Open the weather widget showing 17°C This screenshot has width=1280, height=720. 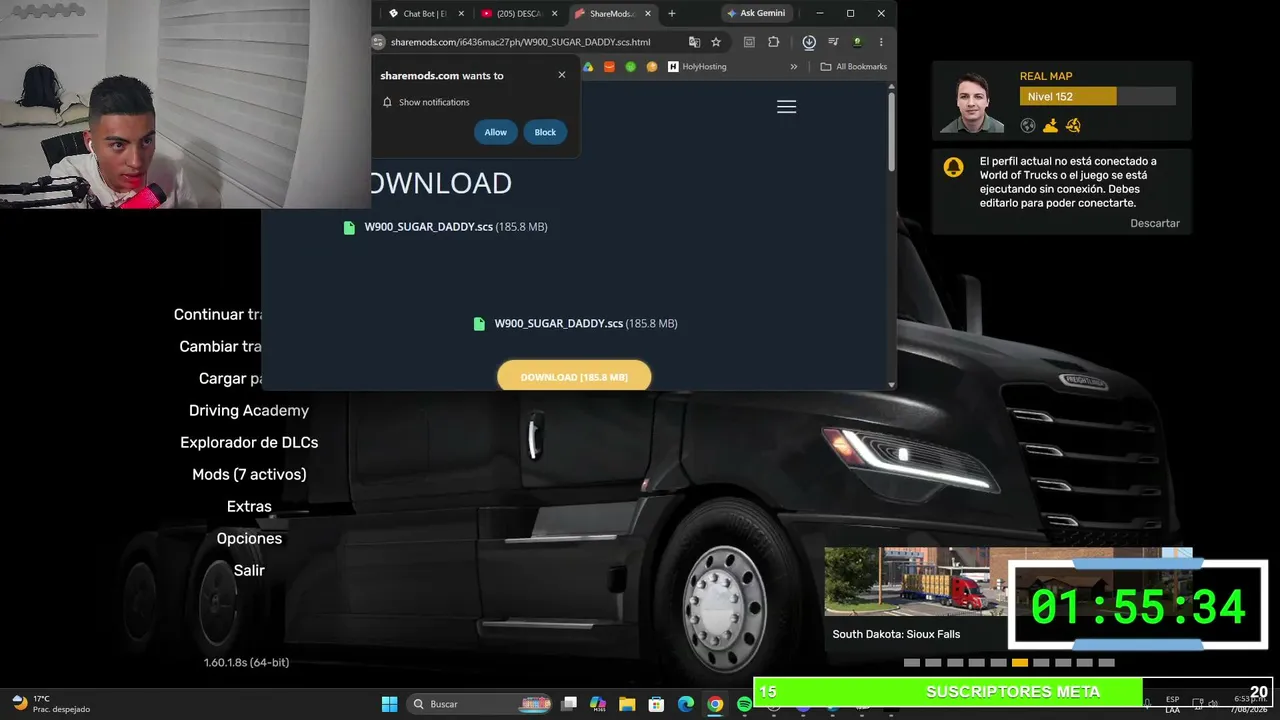50,704
